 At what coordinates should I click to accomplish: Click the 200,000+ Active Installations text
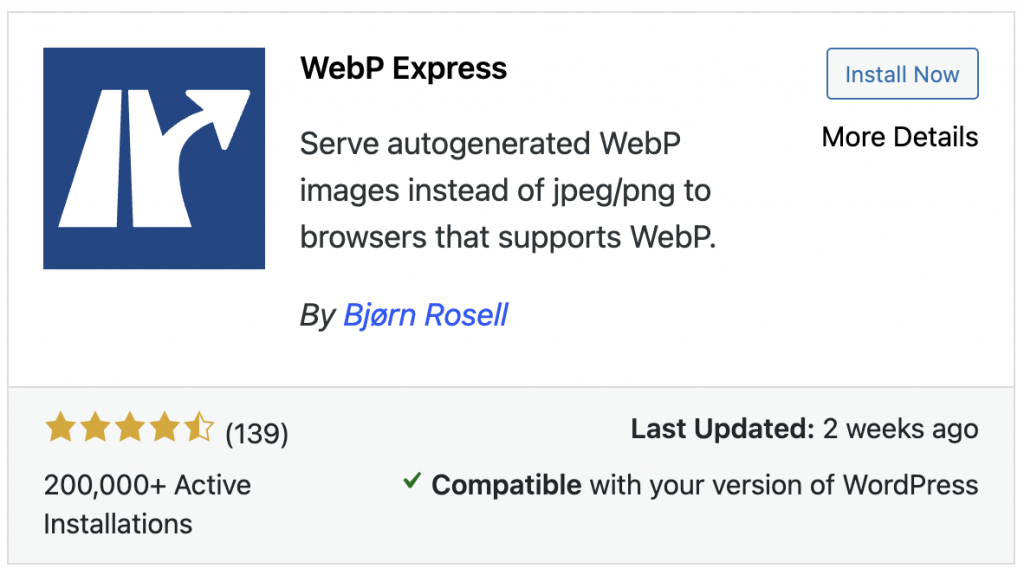147,503
